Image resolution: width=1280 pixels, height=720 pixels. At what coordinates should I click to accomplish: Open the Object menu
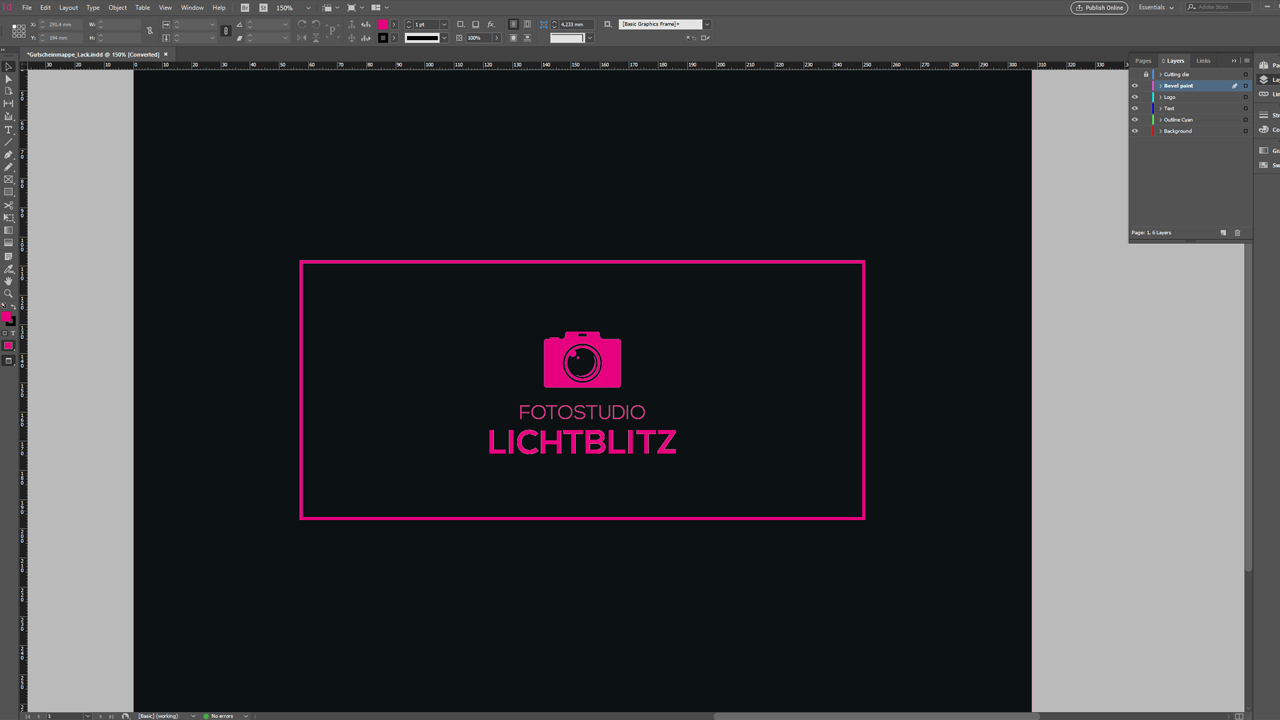pos(118,7)
